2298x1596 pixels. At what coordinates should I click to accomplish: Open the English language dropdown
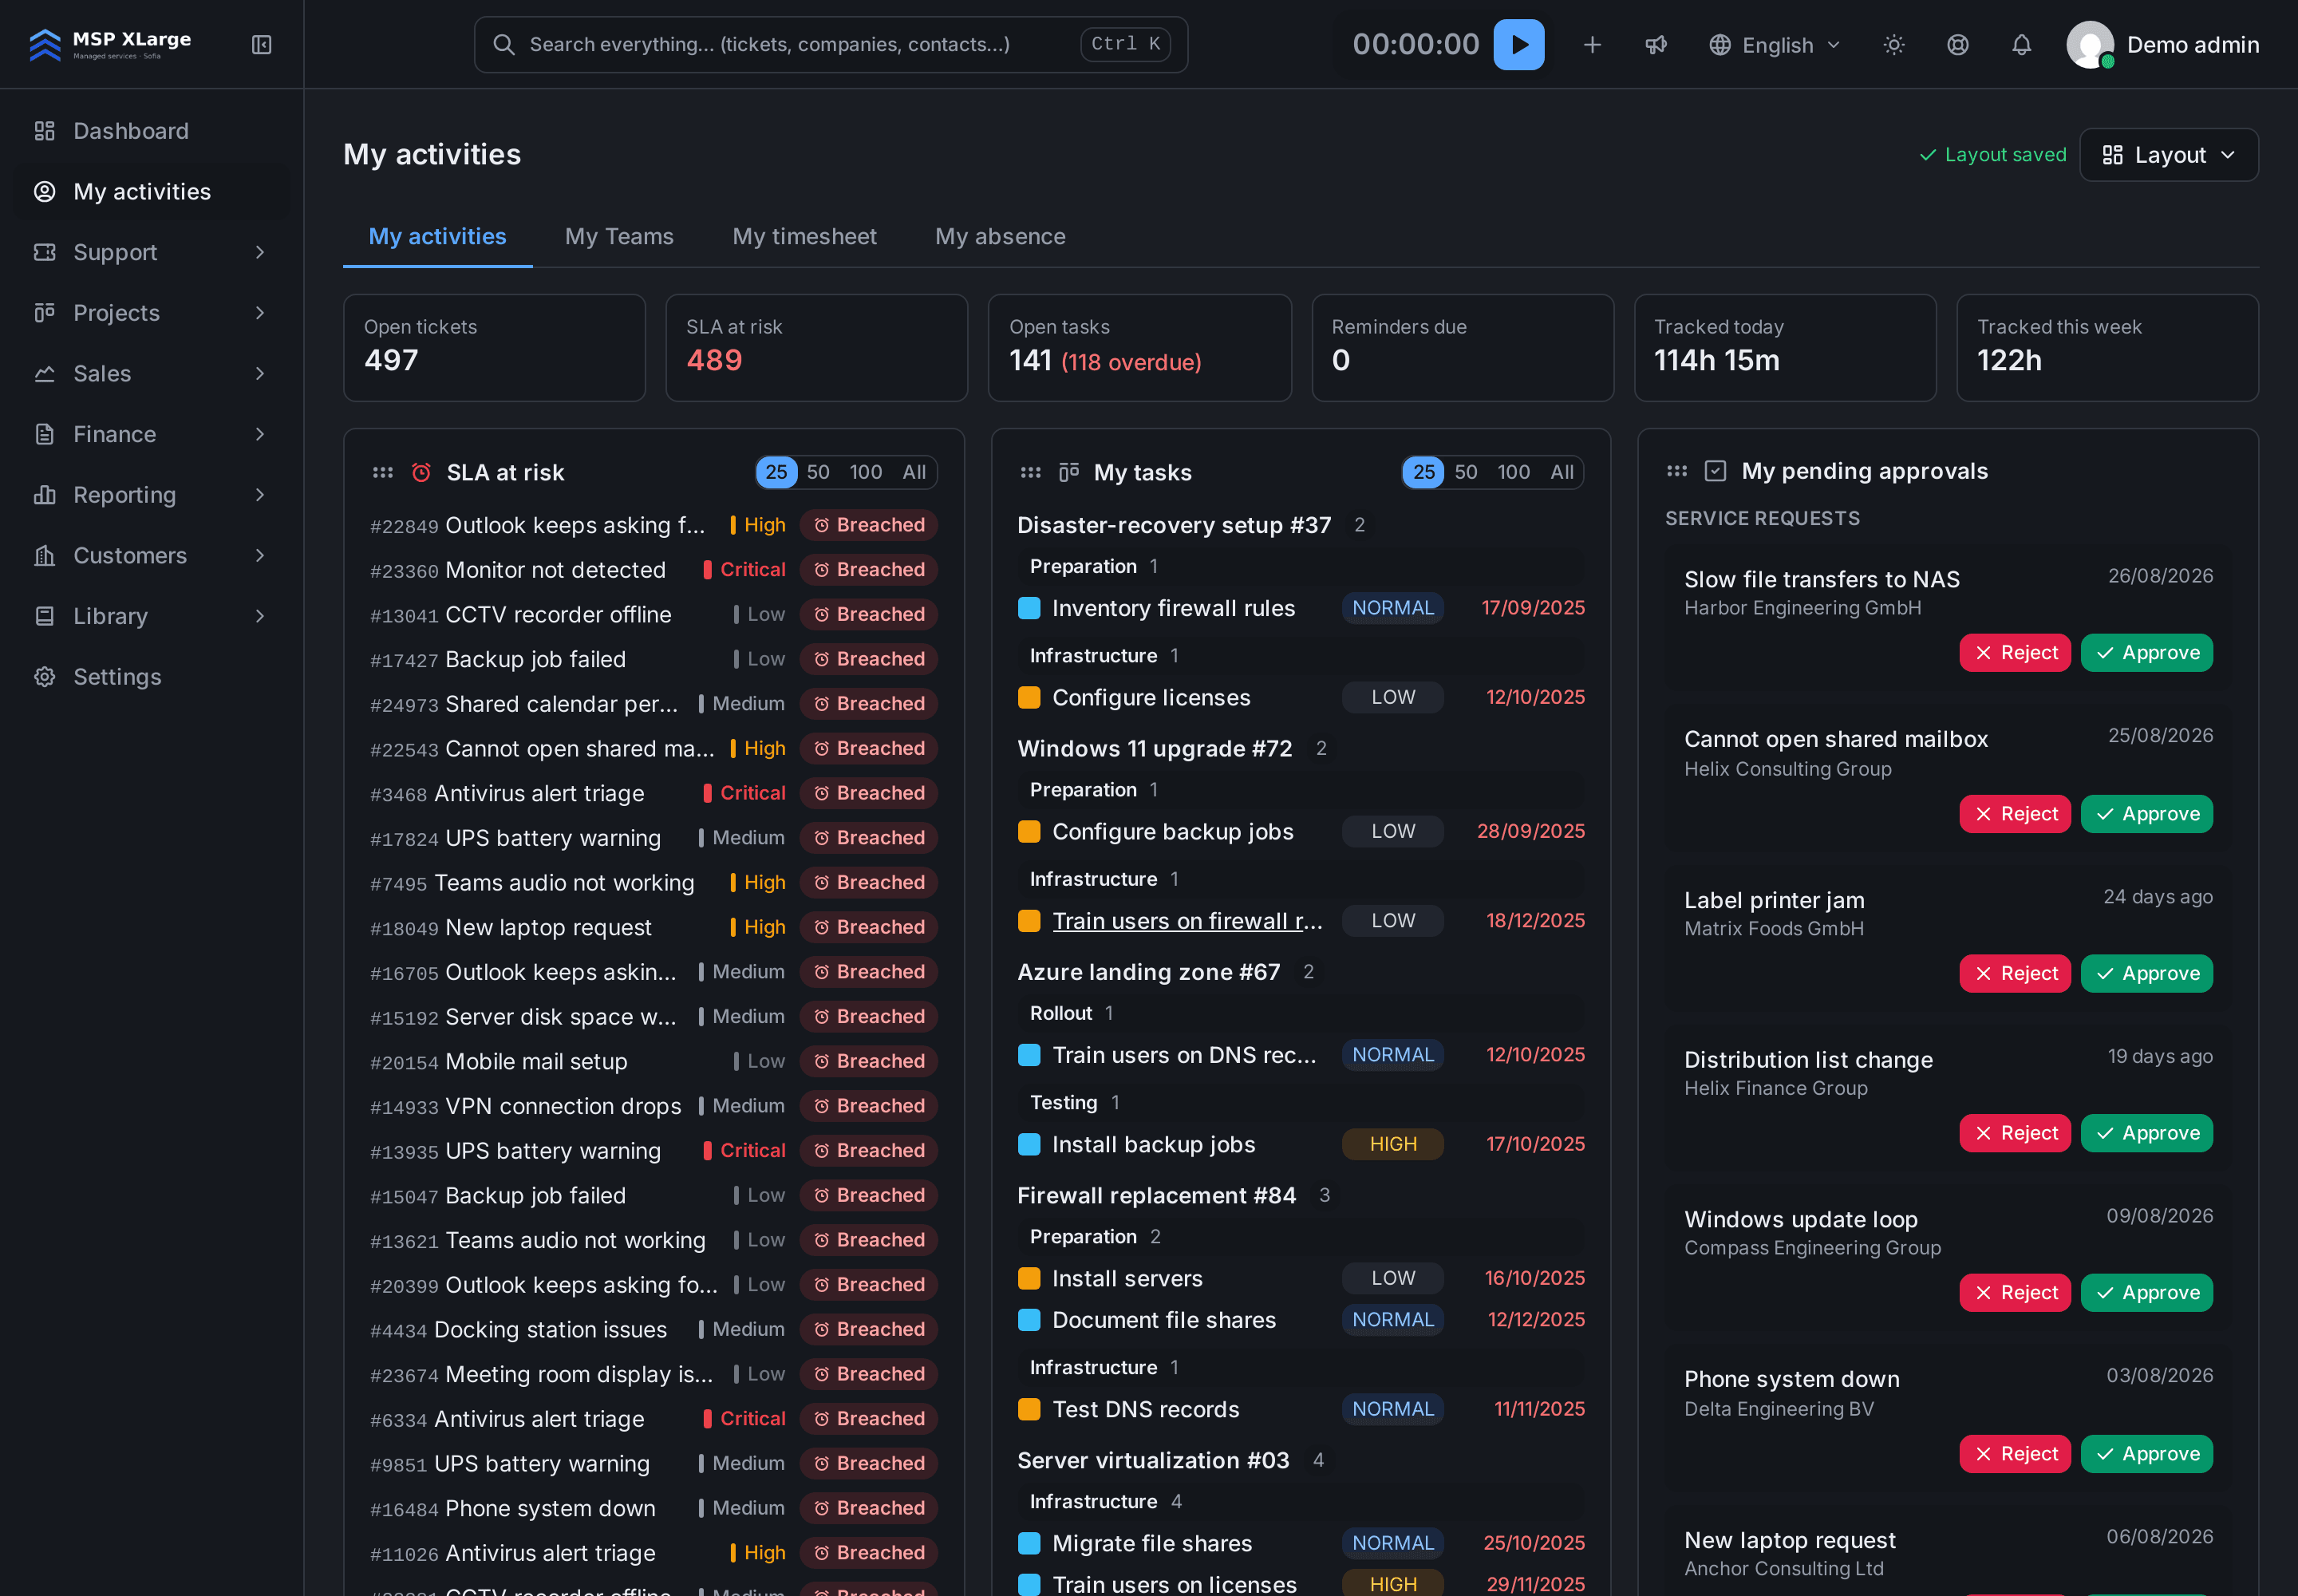pos(1775,45)
